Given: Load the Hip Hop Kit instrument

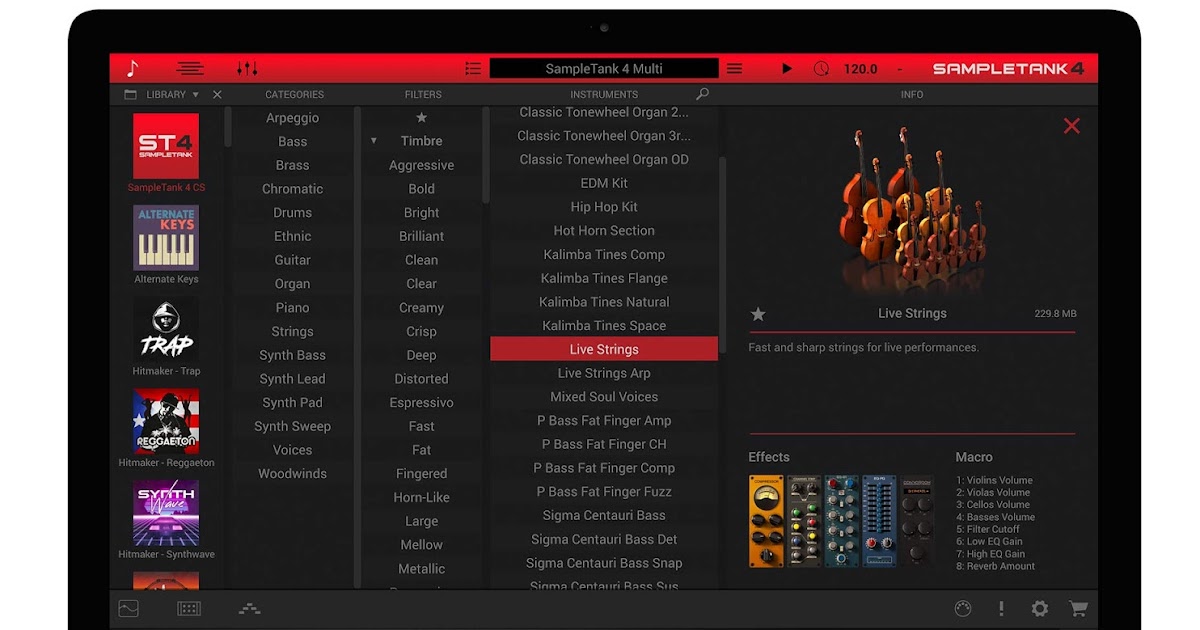Looking at the screenshot, I should click(604, 207).
